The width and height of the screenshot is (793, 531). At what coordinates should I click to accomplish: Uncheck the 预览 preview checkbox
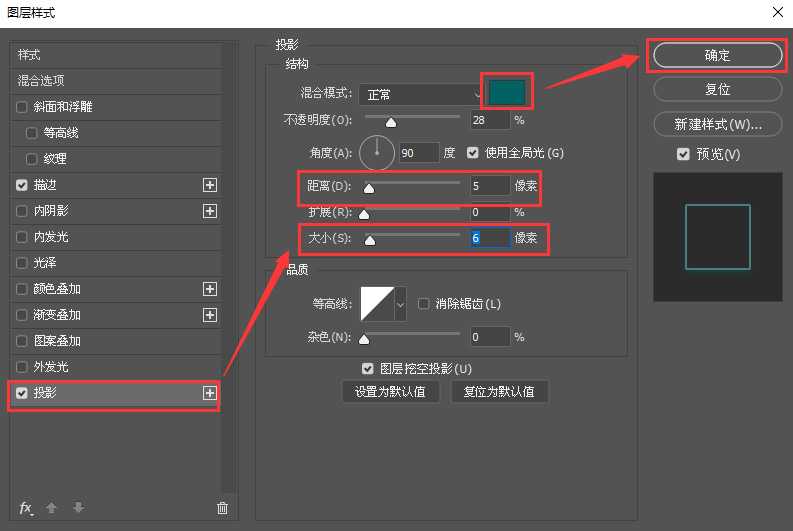[x=683, y=154]
